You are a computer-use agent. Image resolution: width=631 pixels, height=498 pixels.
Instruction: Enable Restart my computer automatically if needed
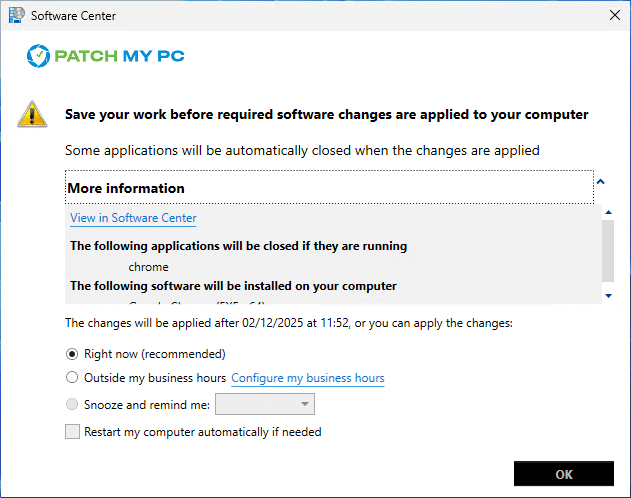click(72, 432)
